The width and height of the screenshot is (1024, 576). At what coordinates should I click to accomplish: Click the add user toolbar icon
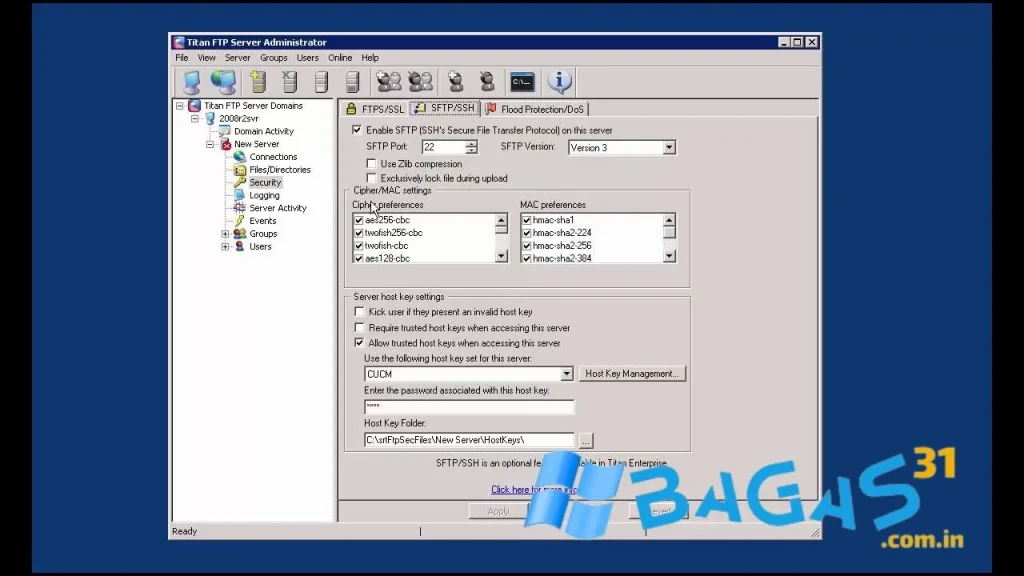[456, 82]
